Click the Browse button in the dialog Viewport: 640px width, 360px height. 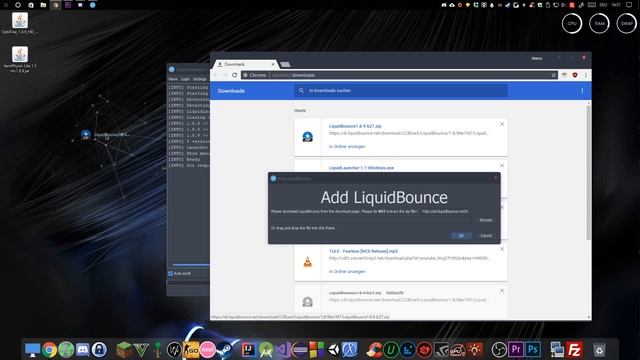click(x=486, y=220)
